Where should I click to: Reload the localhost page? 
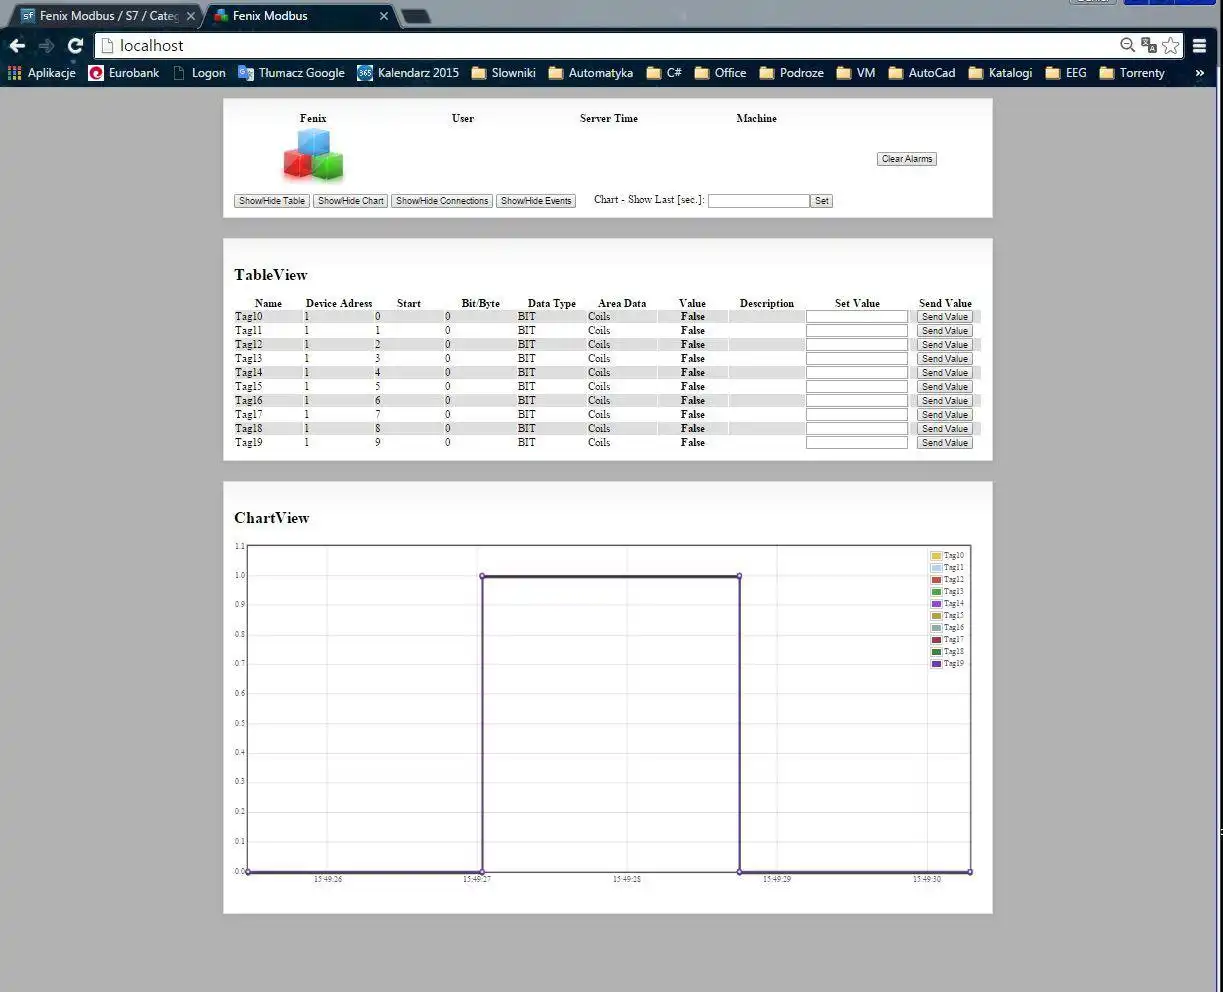point(75,45)
